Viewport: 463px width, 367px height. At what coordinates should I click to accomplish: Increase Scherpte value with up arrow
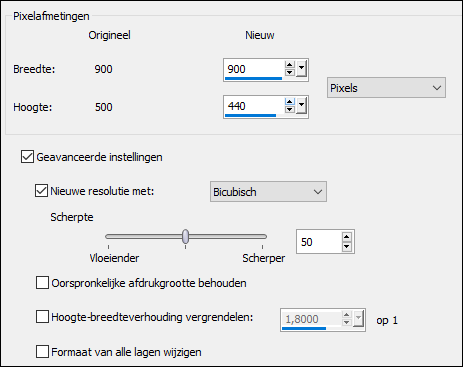(347, 237)
